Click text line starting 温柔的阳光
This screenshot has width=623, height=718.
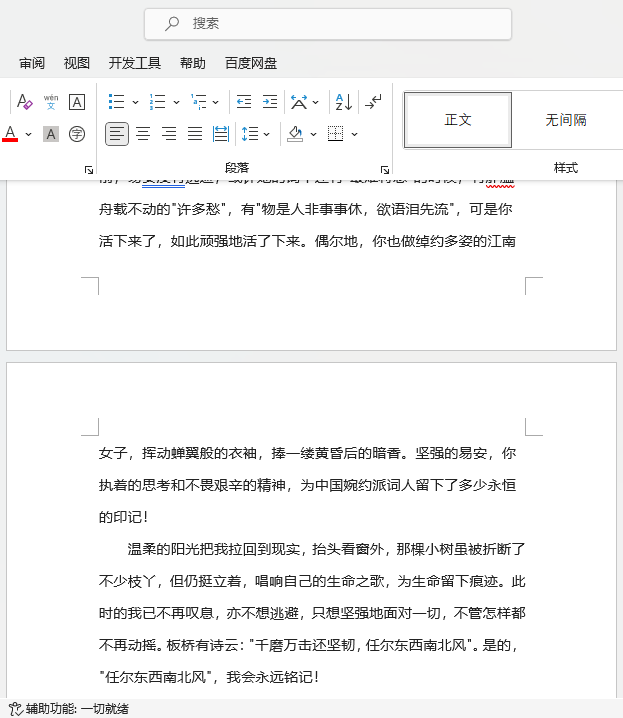(x=326, y=549)
